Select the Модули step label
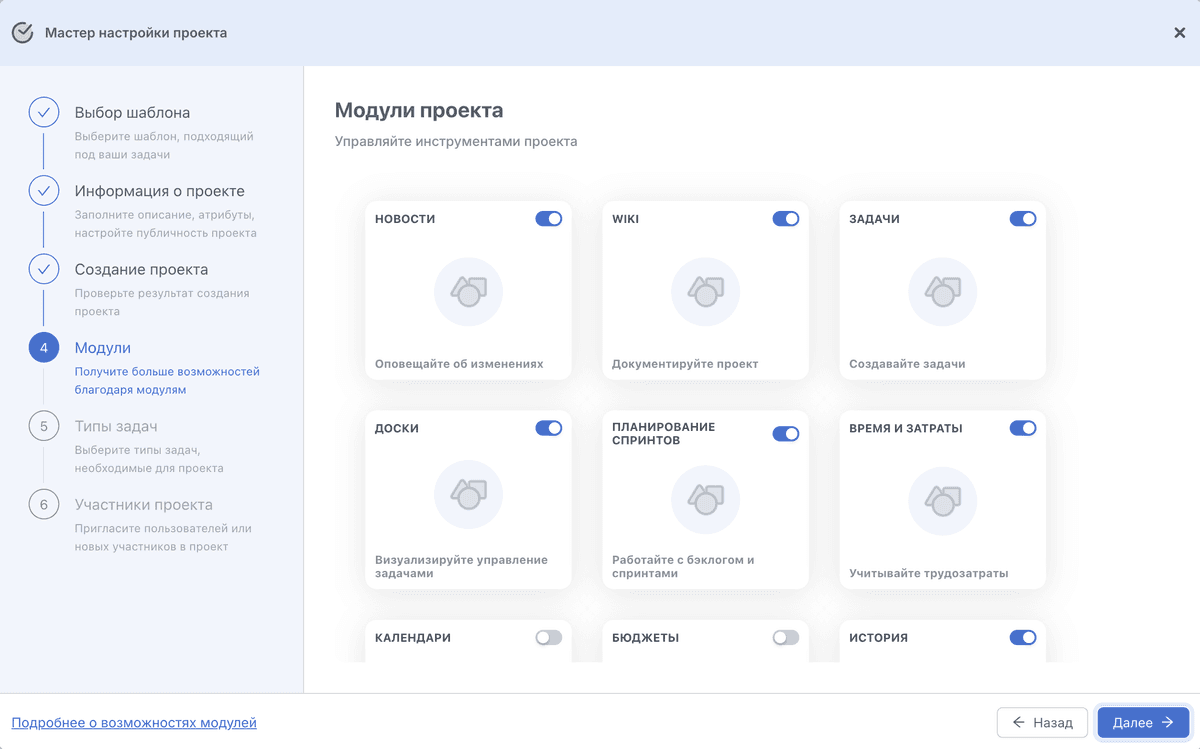 (103, 348)
